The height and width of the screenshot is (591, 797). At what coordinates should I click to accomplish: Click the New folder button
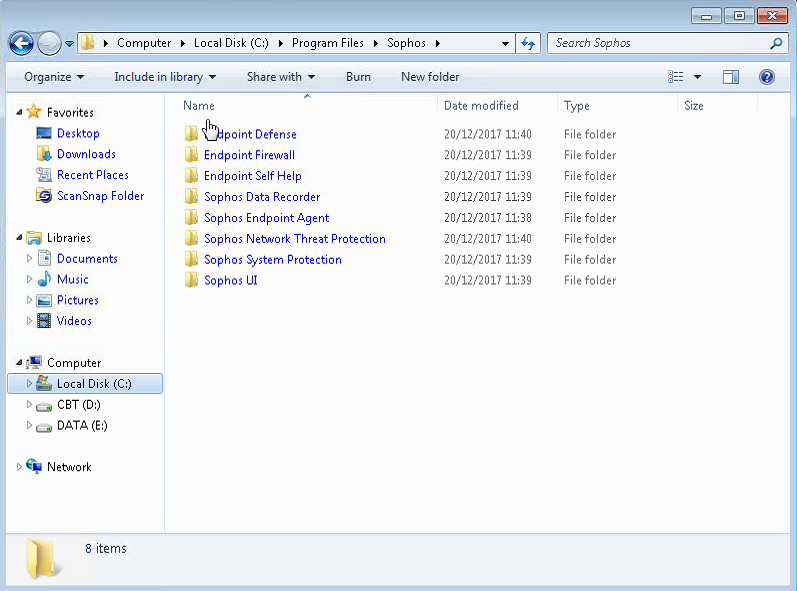point(430,77)
